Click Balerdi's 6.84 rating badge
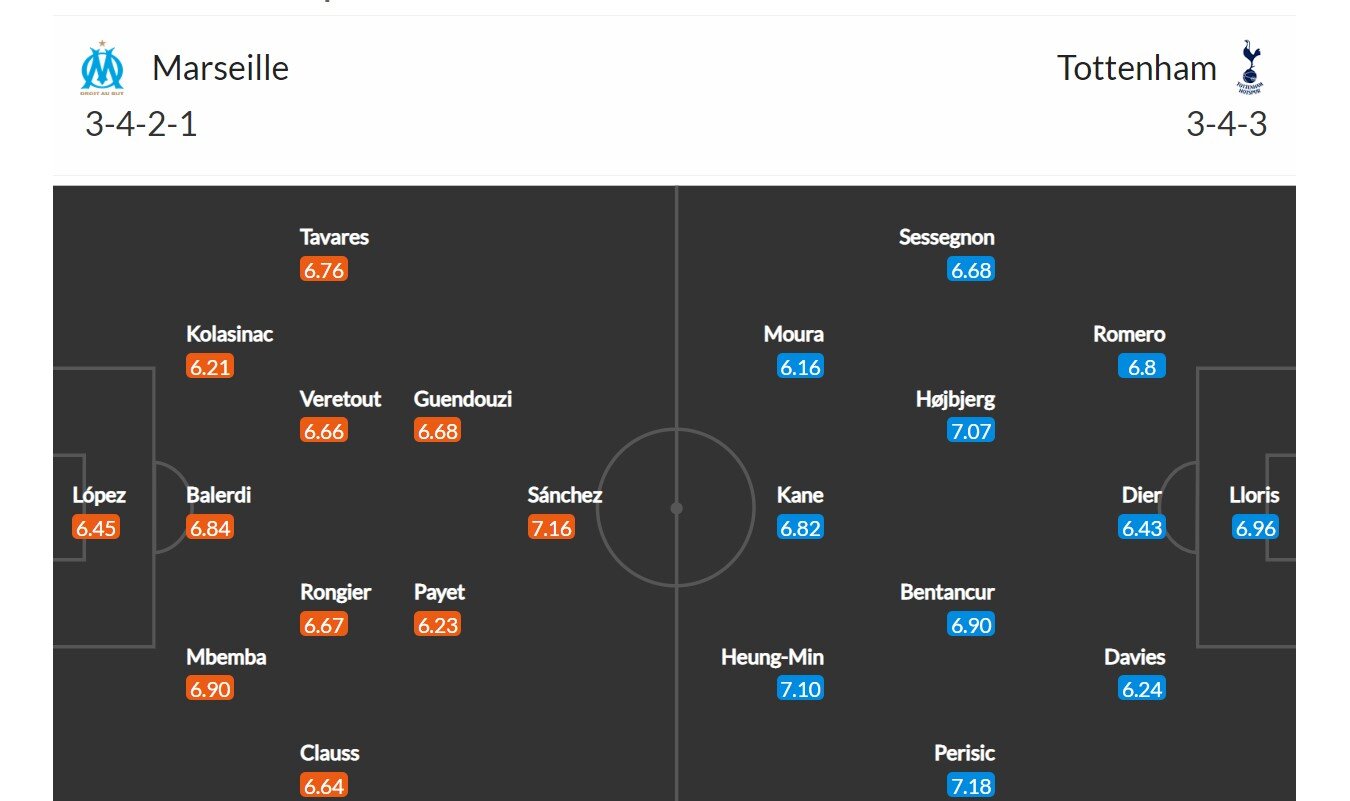 click(x=210, y=528)
